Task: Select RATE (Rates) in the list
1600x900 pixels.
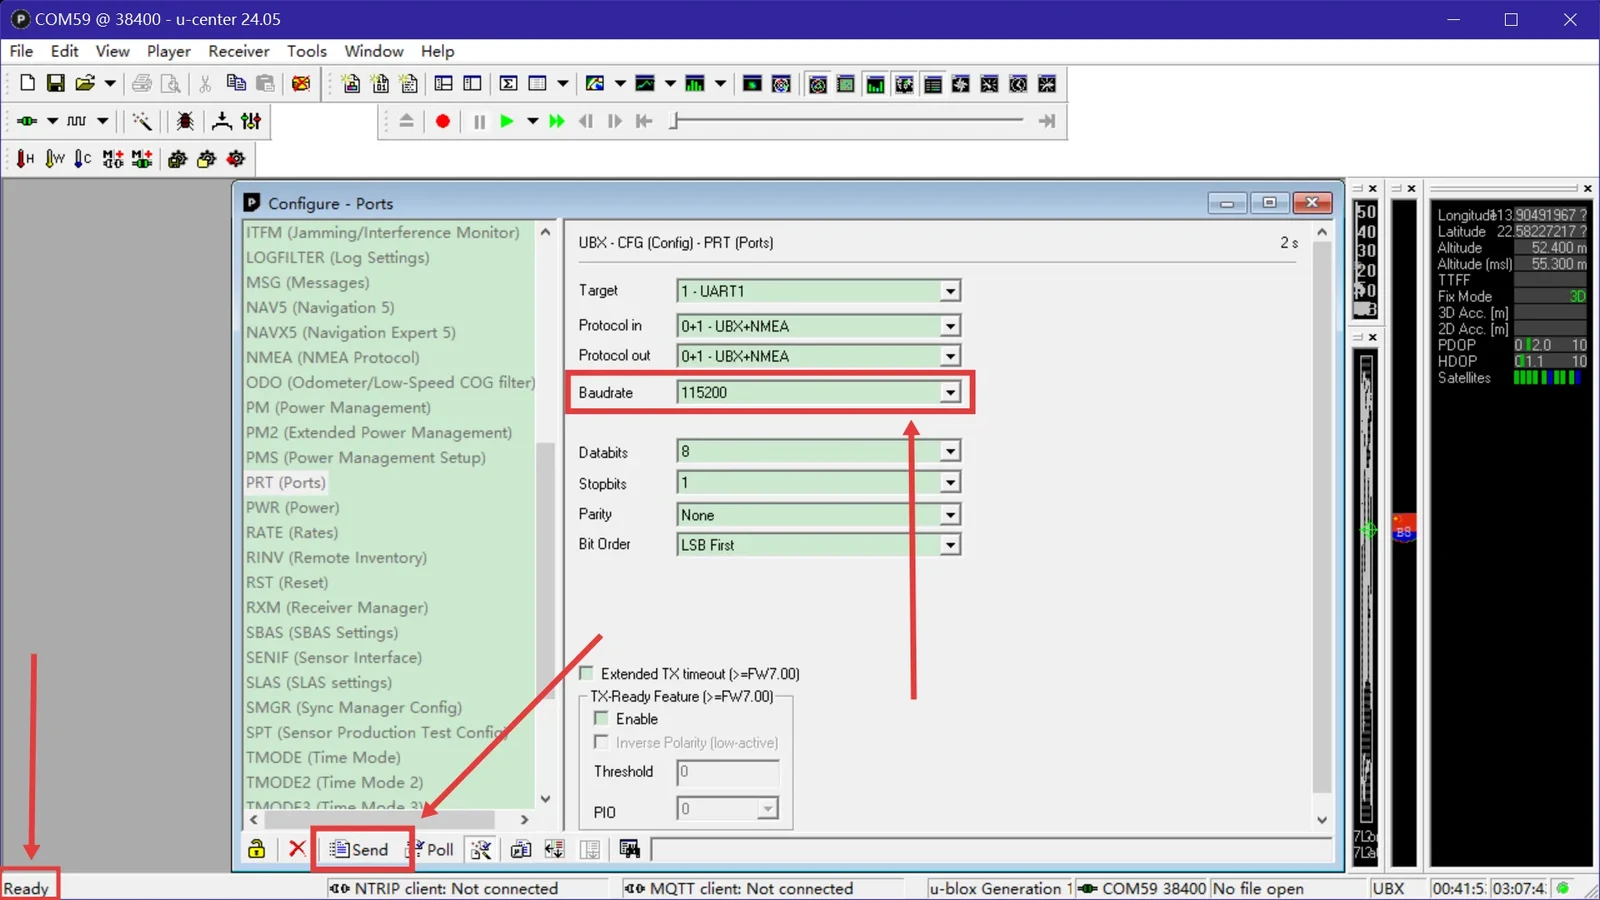Action: [x=292, y=532]
